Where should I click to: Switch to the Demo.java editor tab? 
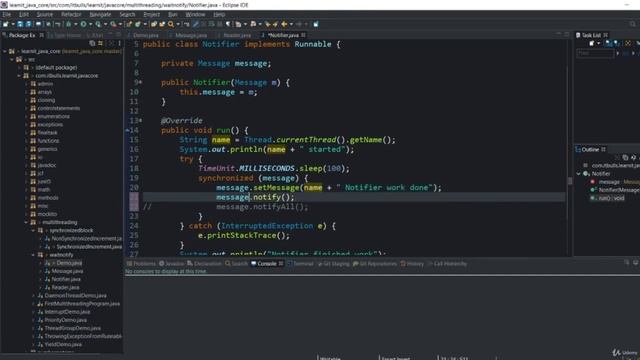click(x=146, y=36)
